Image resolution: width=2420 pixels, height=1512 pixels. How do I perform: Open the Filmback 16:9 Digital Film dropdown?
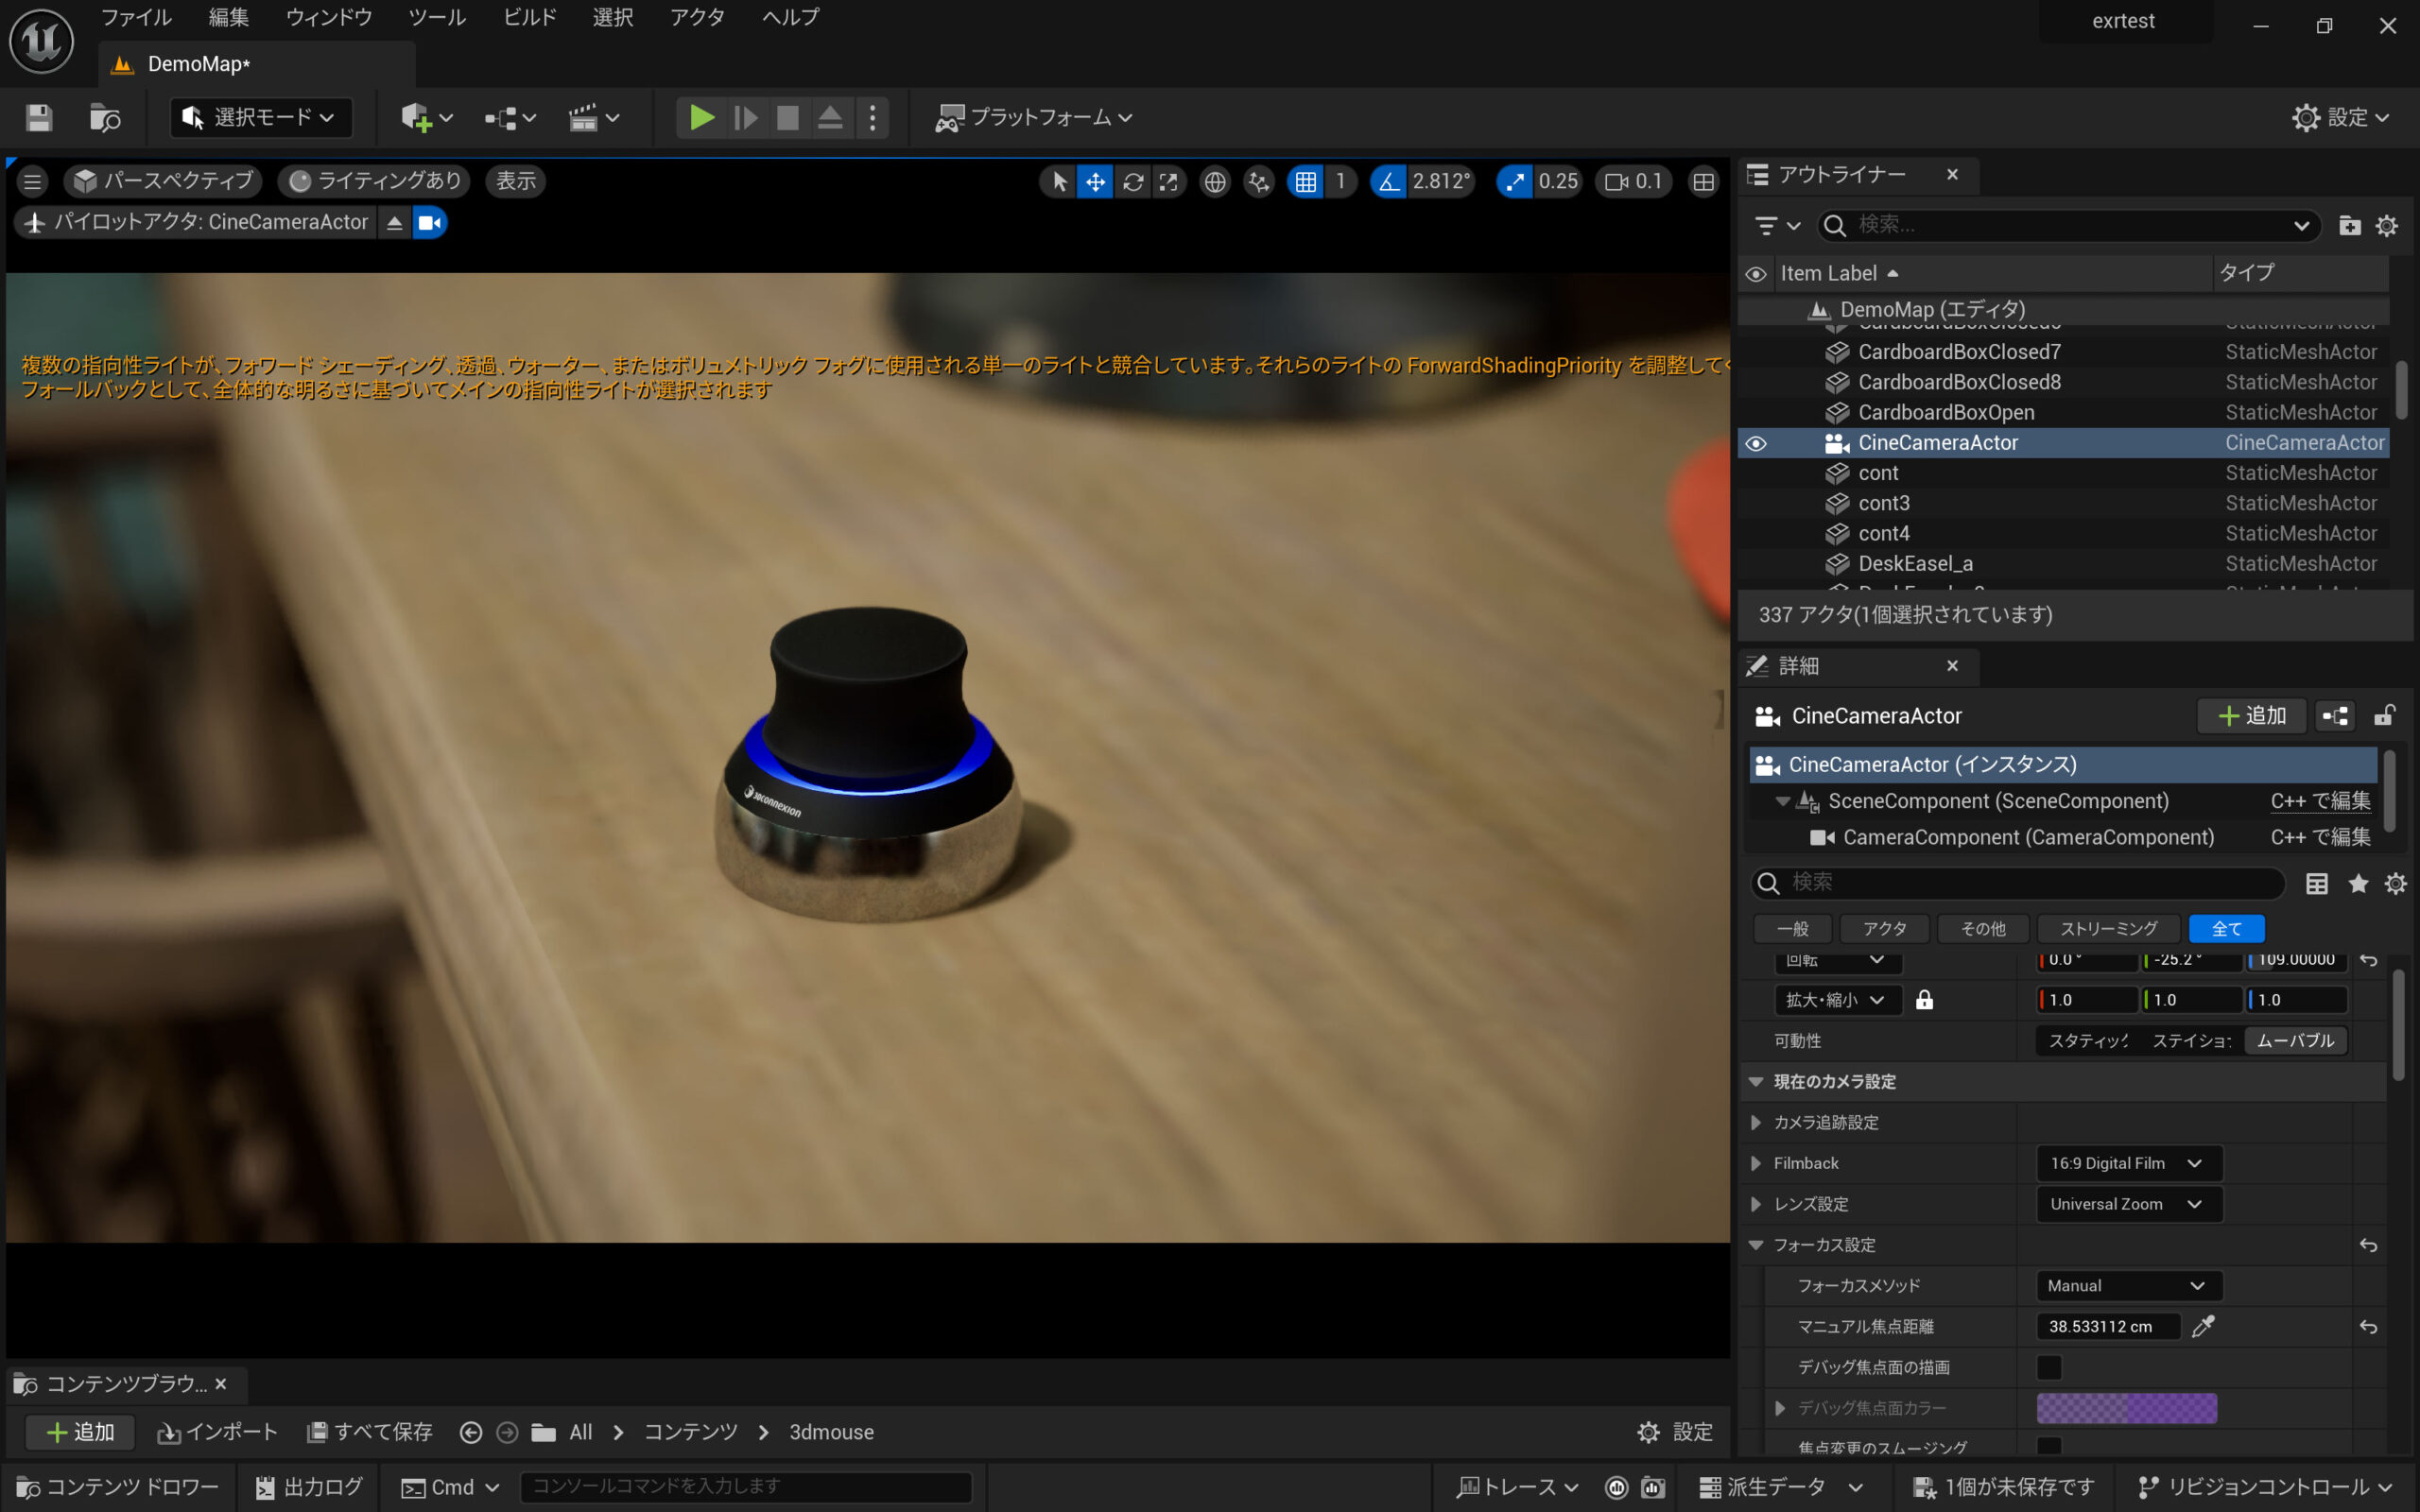click(x=2127, y=1163)
